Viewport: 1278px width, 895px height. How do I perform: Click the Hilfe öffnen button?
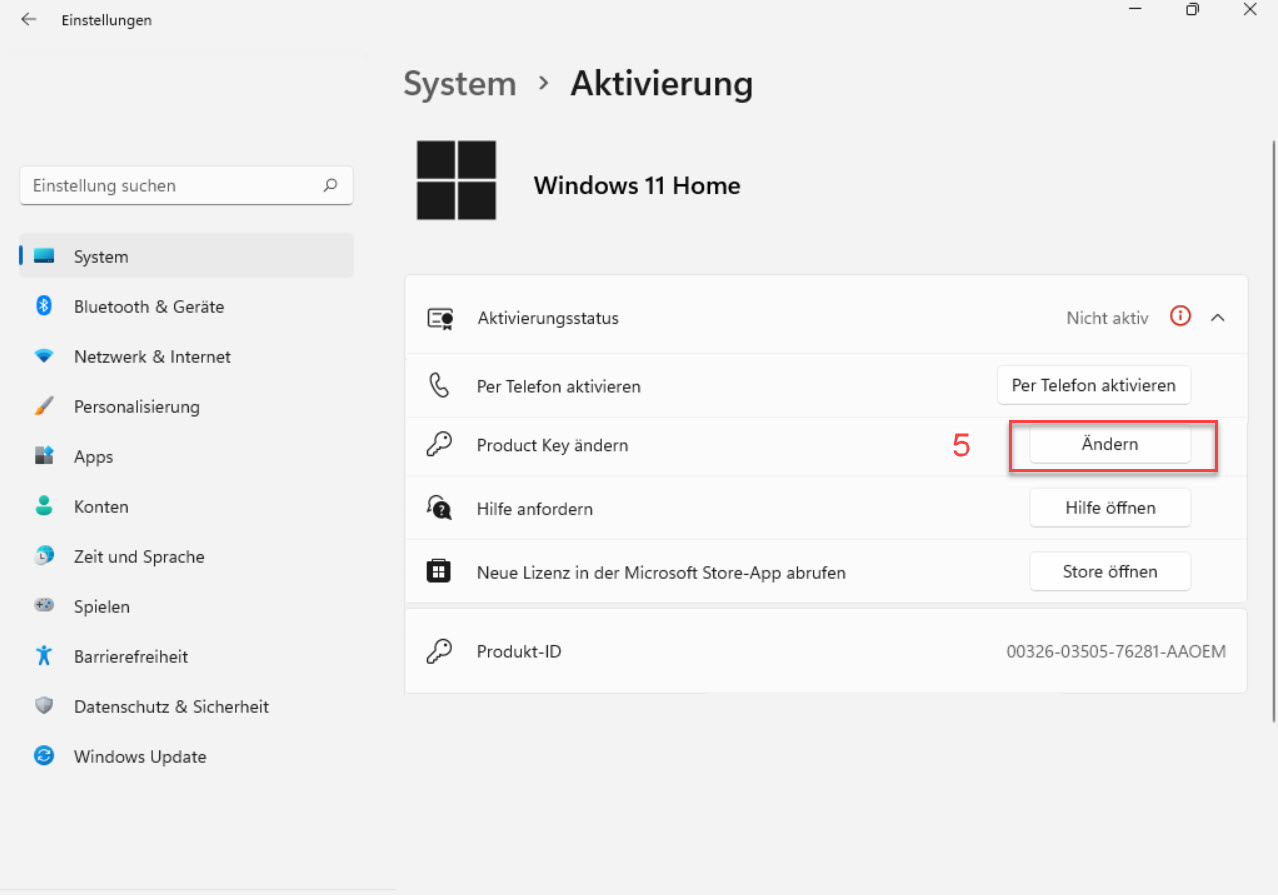[1110, 507]
